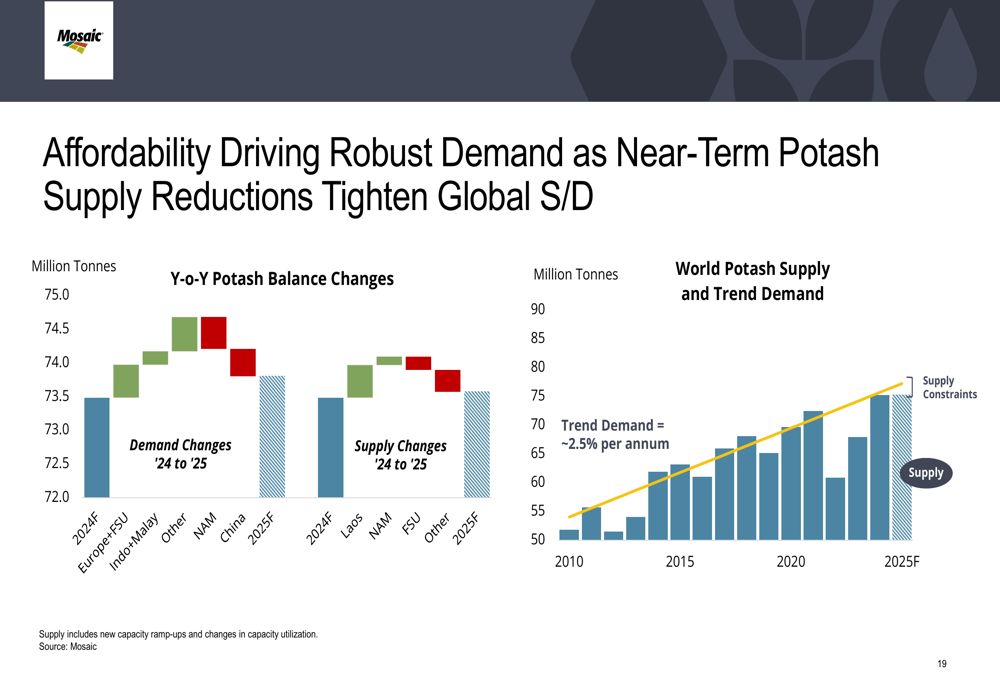Click the 'Million Tonnes' label above right chart
Screen dimensions: 1000x685
(576, 275)
